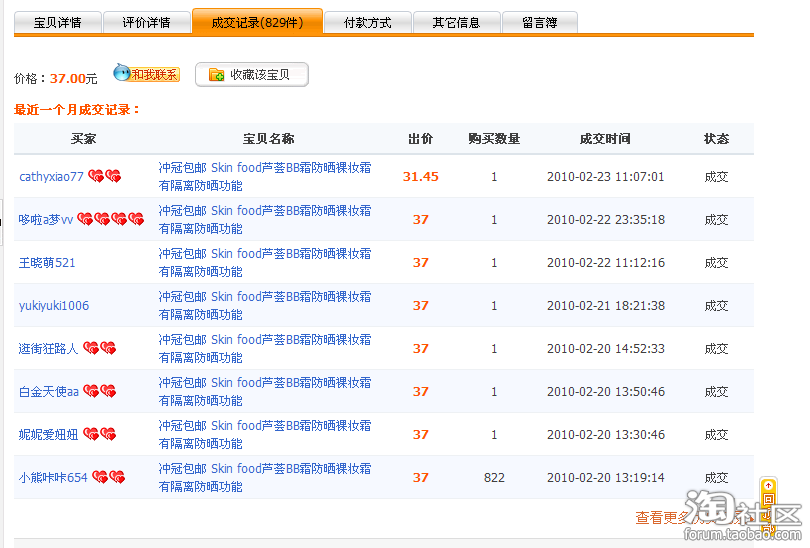Click the yellow back-to-top arrow icon
810x548 pixels.
[x=768, y=486]
